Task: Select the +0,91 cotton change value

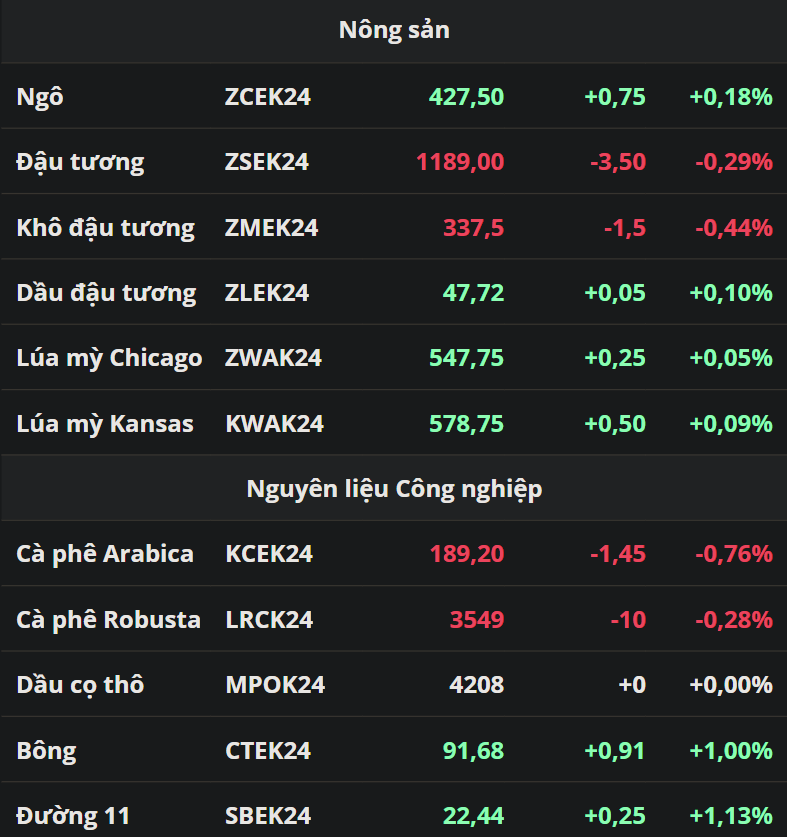Action: pyautogui.click(x=615, y=751)
